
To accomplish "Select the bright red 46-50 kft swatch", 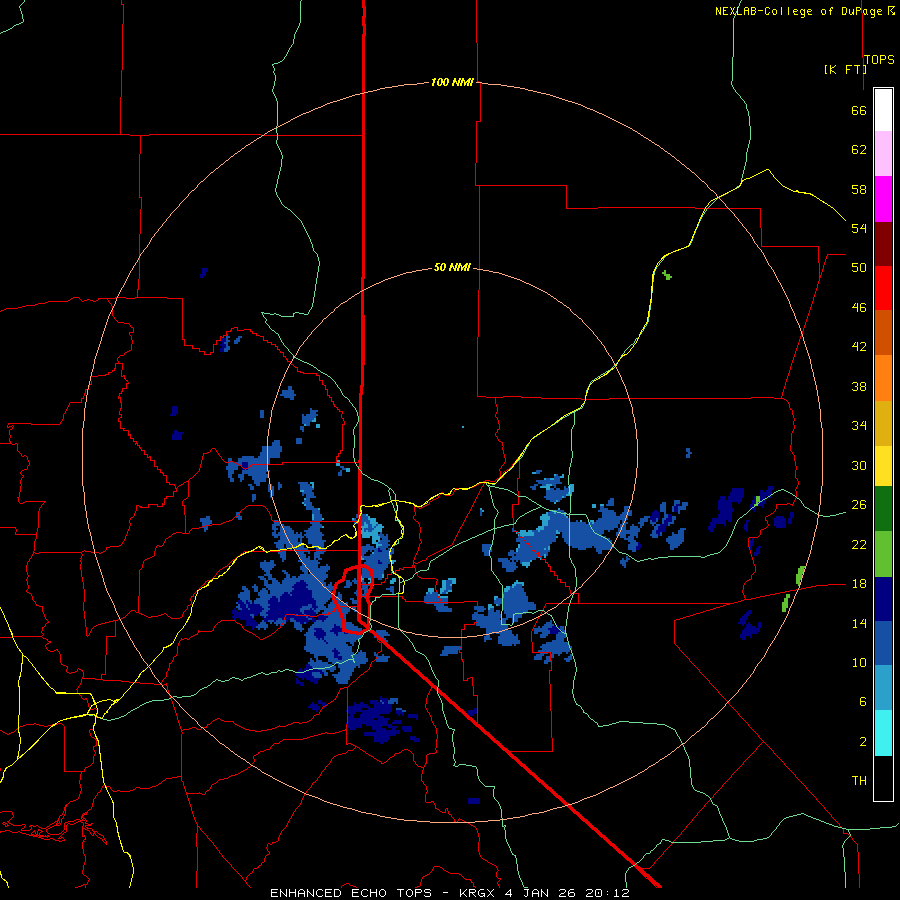I will click(x=883, y=288).
